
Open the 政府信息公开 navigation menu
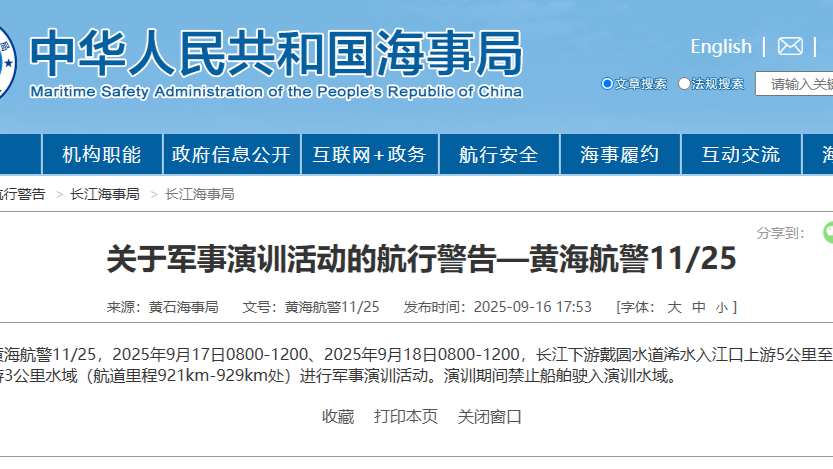pyautogui.click(x=231, y=155)
